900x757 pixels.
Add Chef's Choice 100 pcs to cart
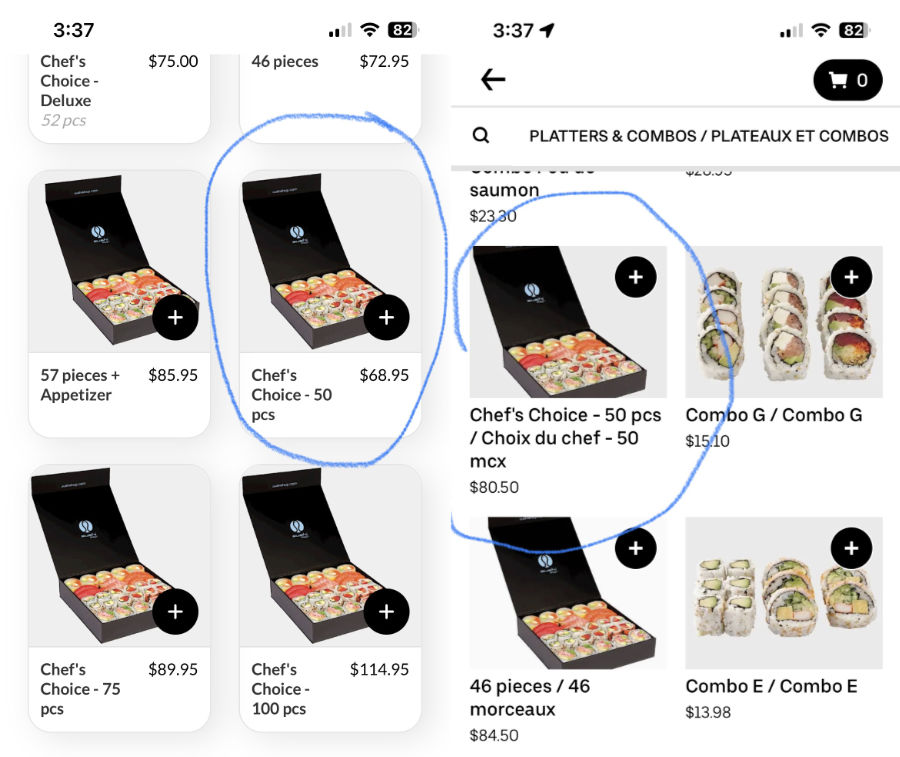pos(386,612)
